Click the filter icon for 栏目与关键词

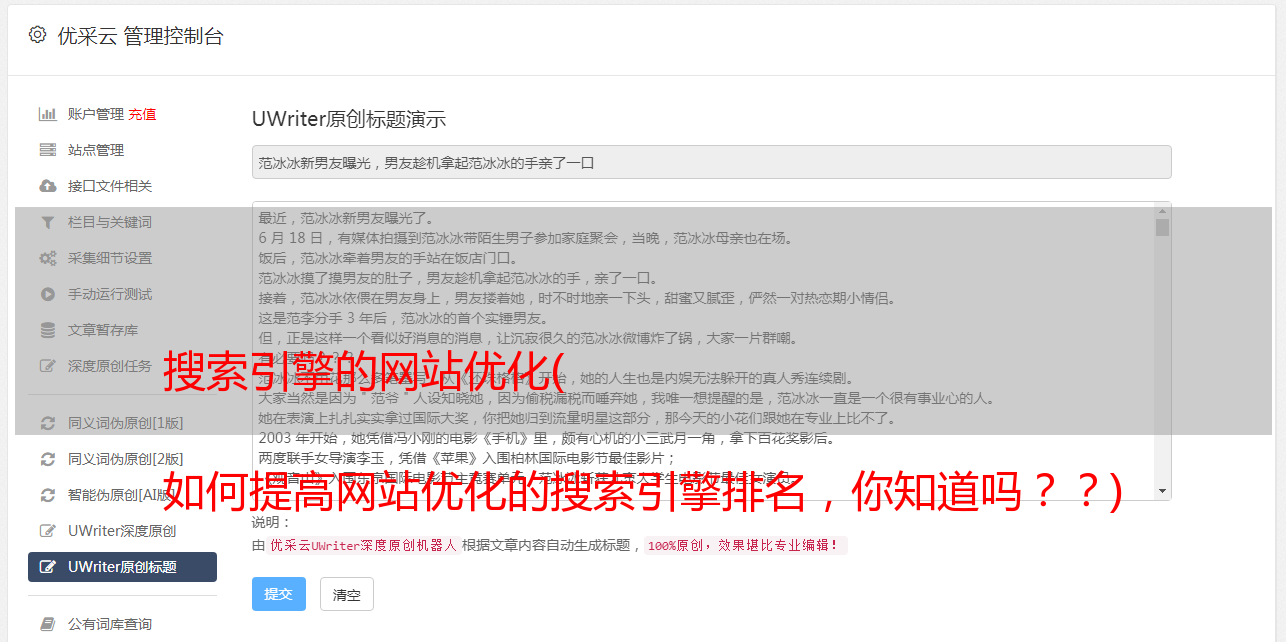(x=47, y=222)
